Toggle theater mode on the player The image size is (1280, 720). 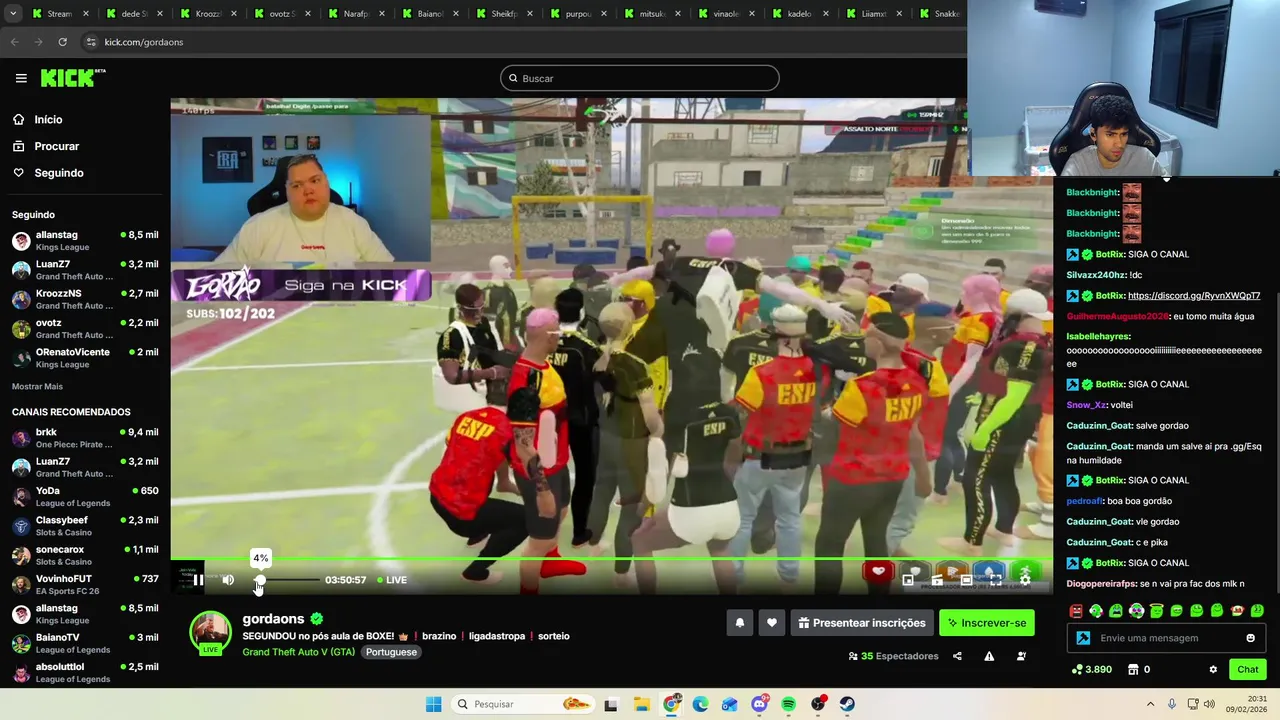click(966, 580)
